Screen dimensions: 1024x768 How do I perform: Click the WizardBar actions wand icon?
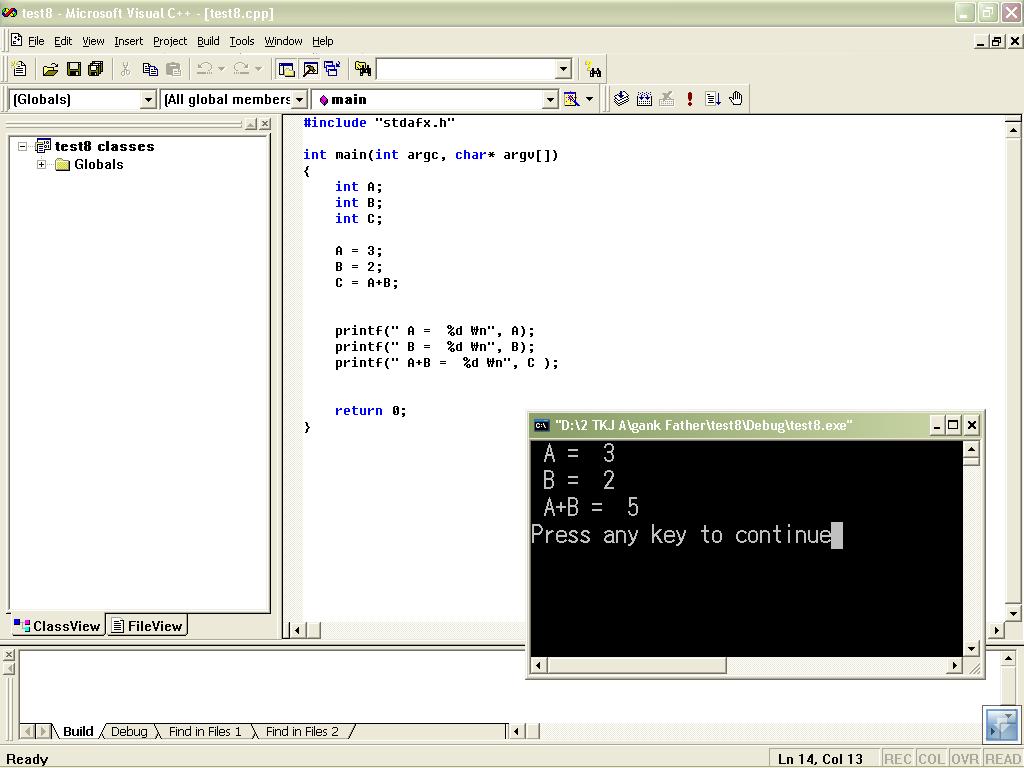[x=571, y=99]
